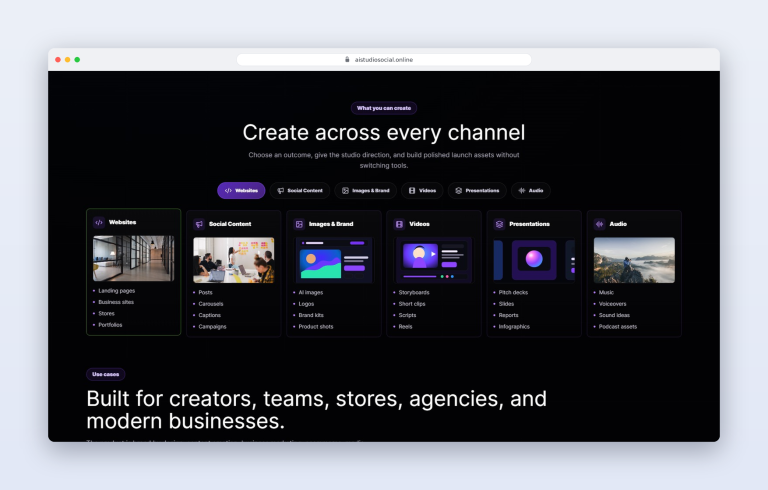This screenshot has height=490, width=768.
Task: Click 'Infographics' list item
Action: (514, 327)
